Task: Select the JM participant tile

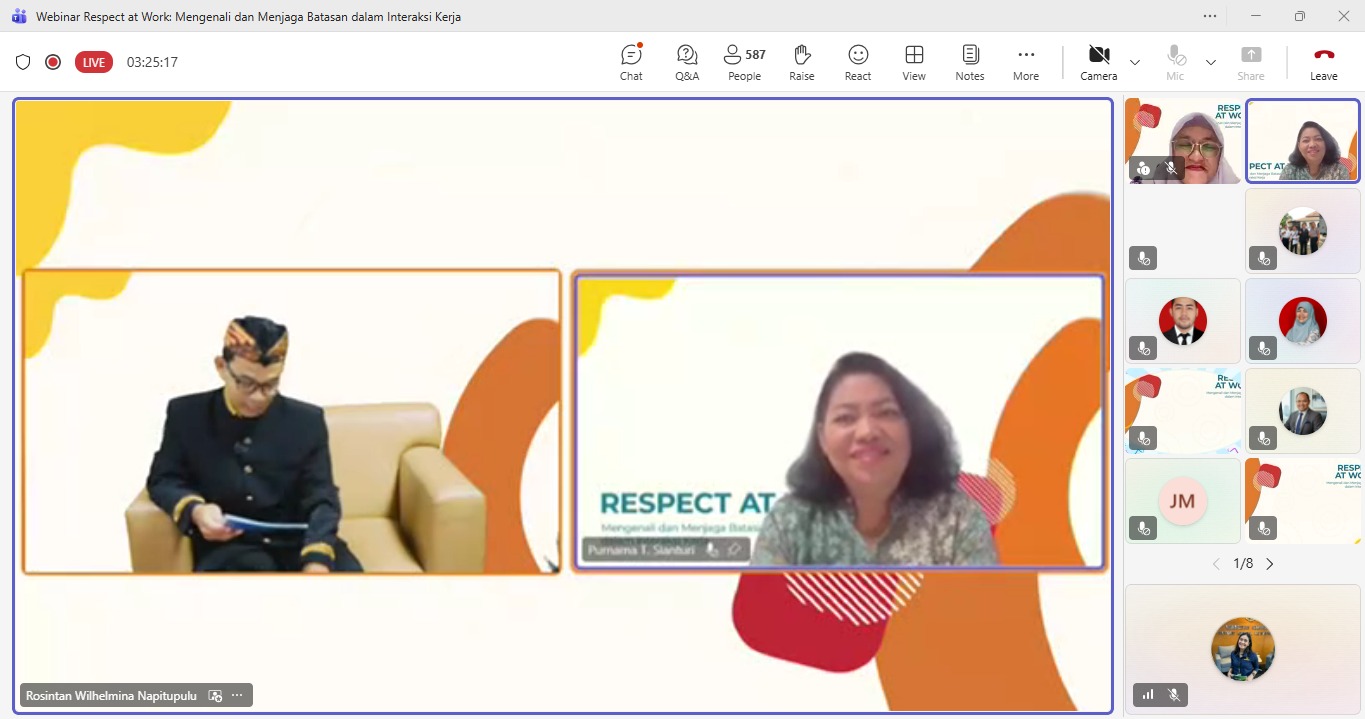Action: (x=1182, y=501)
